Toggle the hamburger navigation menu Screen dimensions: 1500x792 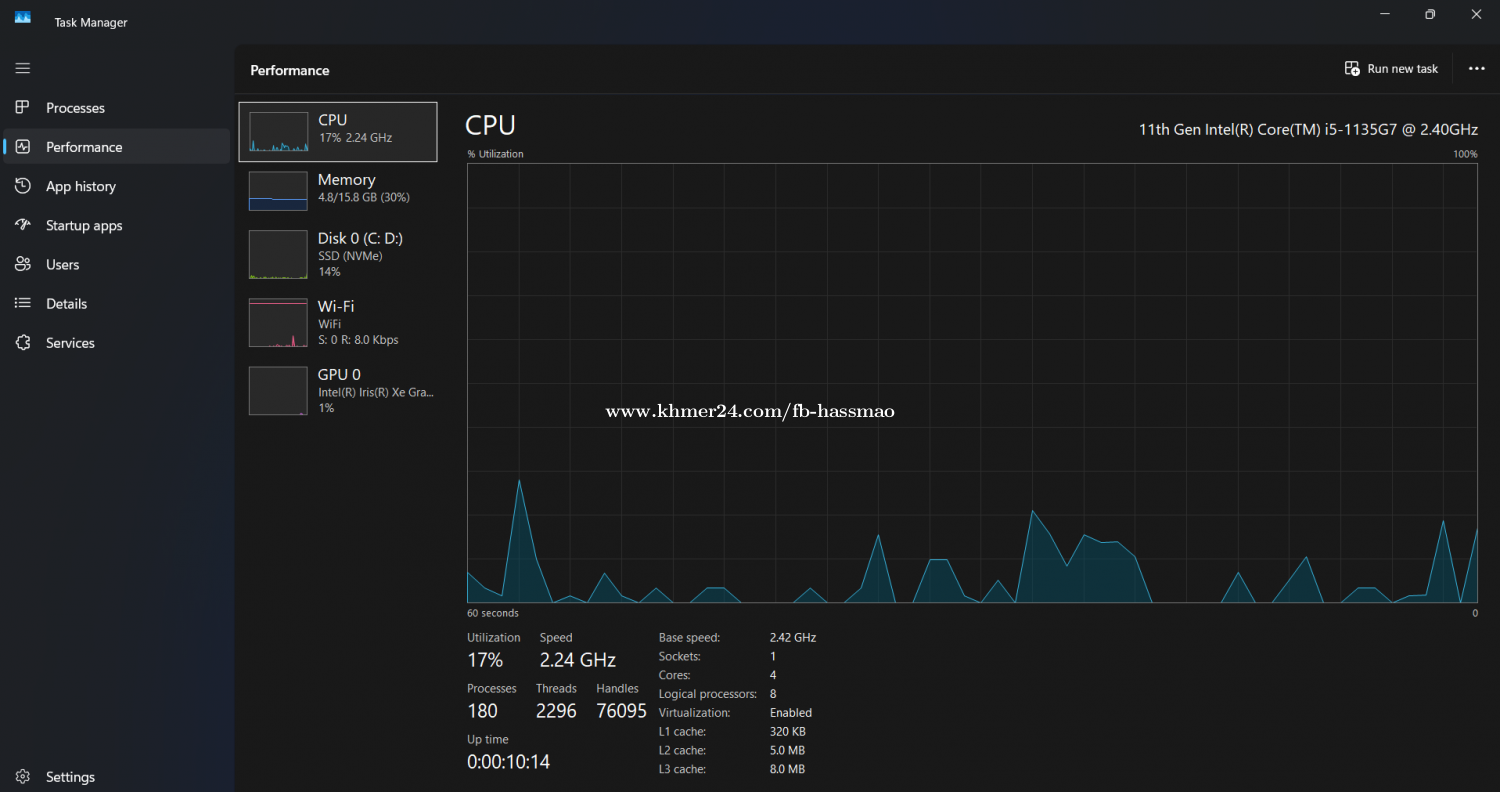tap(23, 68)
